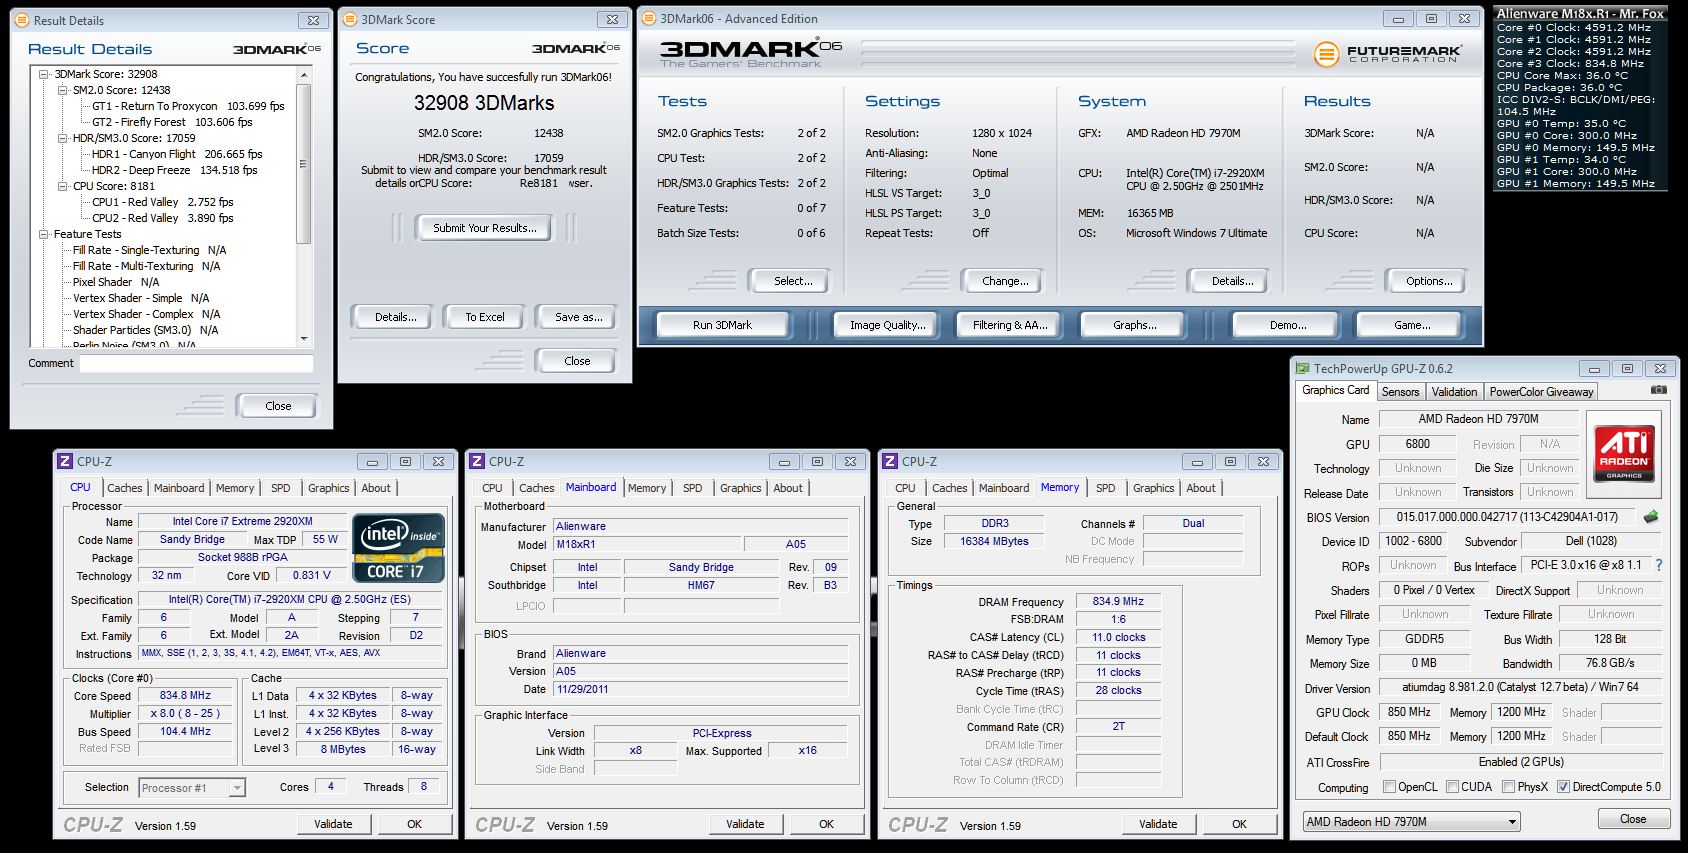Select the Pixel Shader row
The height and width of the screenshot is (853, 1688).
coord(116,282)
